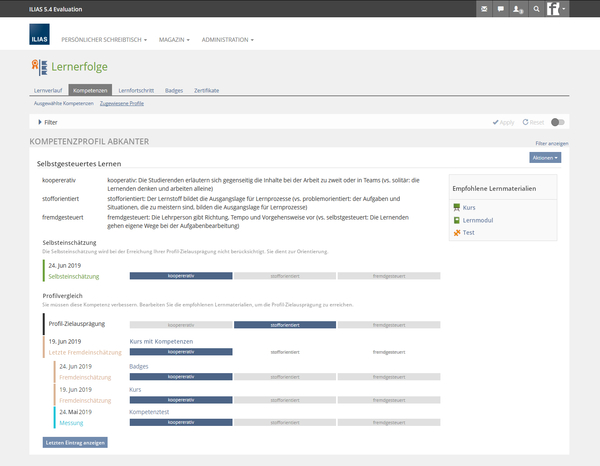Open Persönlicher Schreibtisch menu

click(104, 40)
